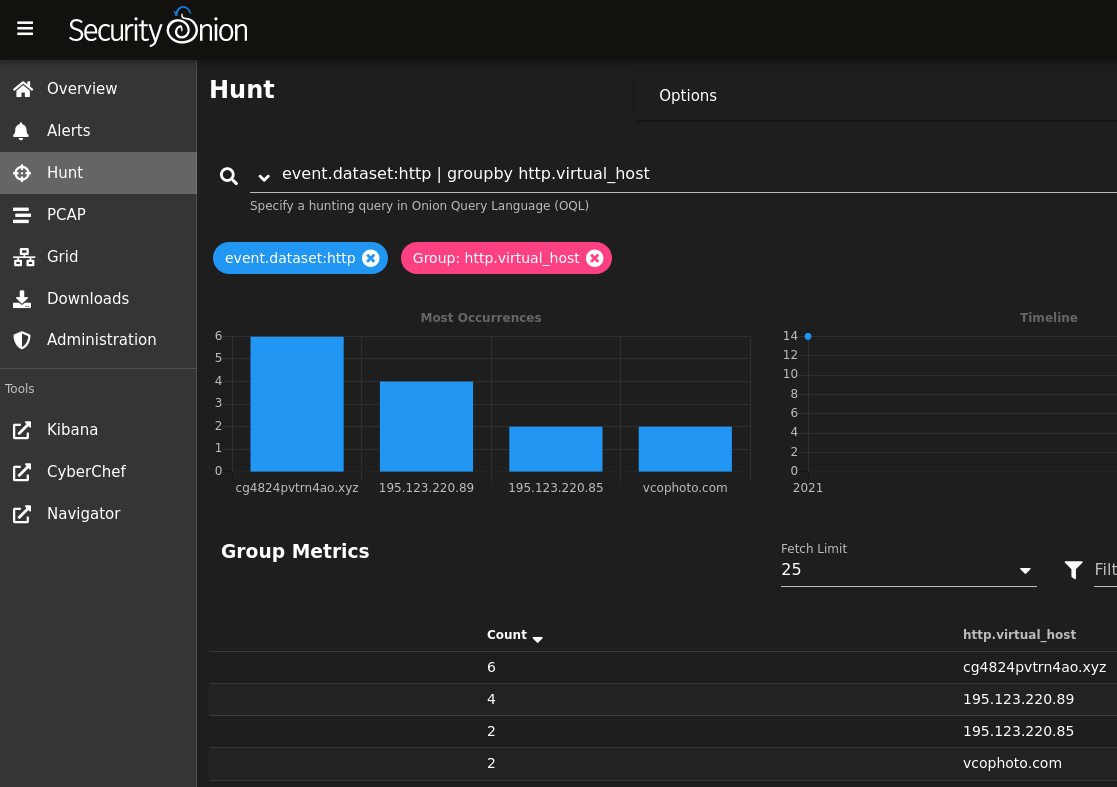Click the Count column header
1117x787 pixels.
(506, 635)
